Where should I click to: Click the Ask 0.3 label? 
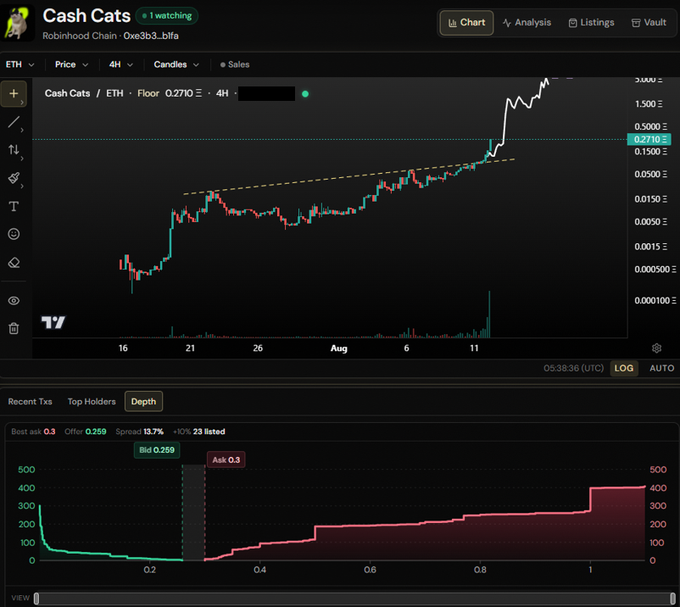226,460
